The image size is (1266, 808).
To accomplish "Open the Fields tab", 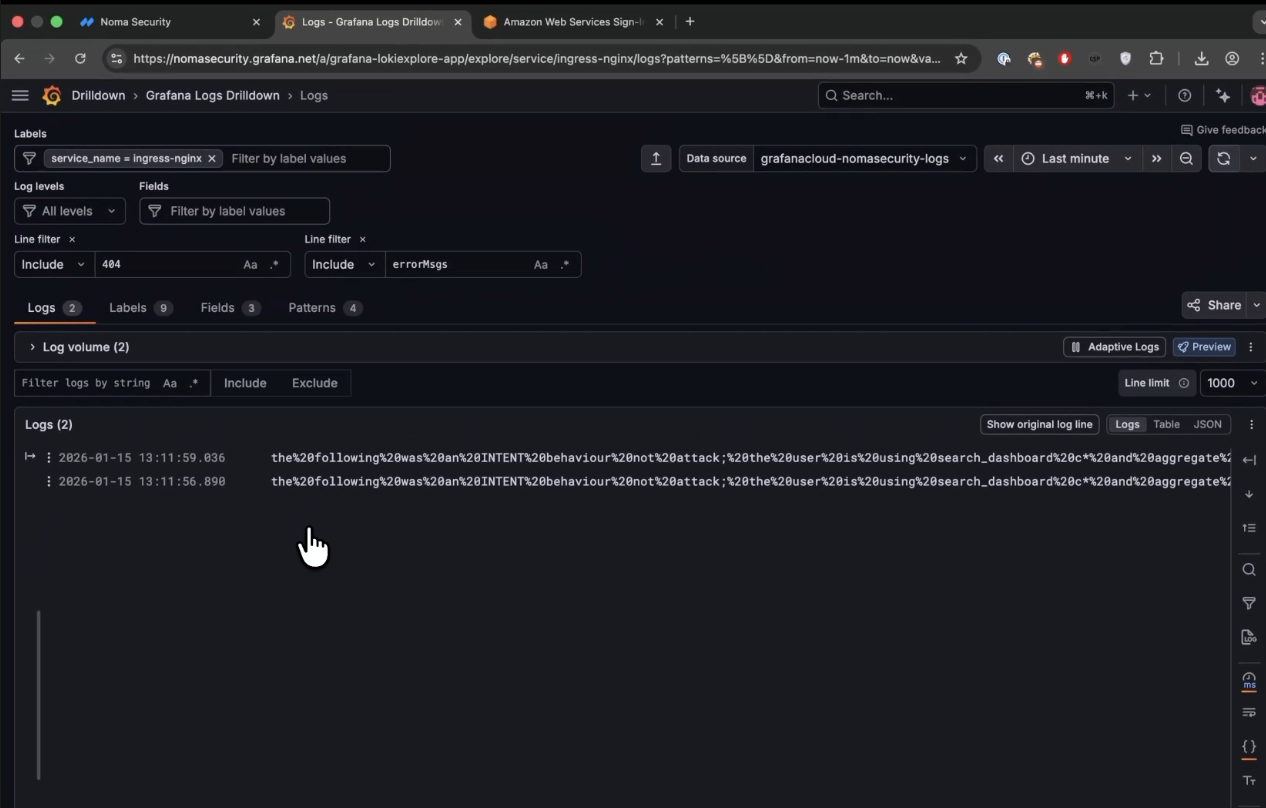I will tap(229, 307).
